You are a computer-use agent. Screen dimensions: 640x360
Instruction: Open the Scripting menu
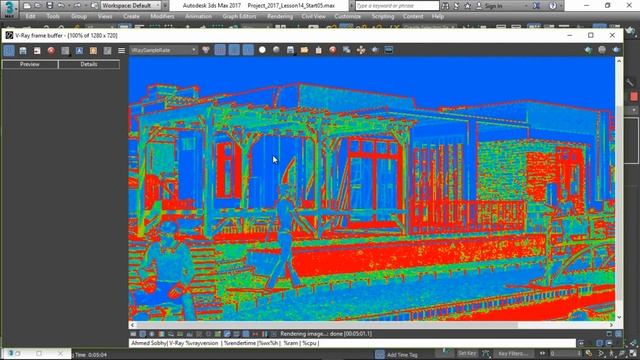click(x=383, y=16)
